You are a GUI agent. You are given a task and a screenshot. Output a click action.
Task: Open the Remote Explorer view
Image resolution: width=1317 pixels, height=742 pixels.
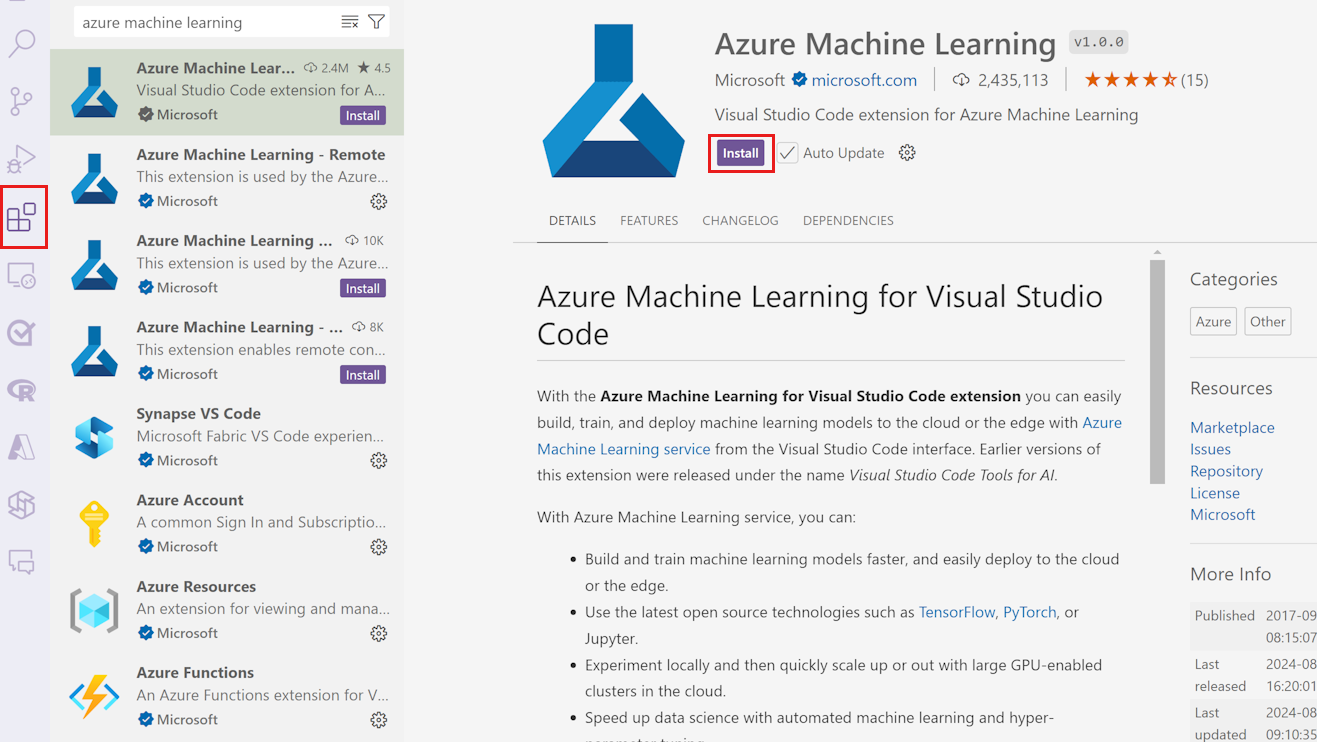pyautogui.click(x=22, y=273)
